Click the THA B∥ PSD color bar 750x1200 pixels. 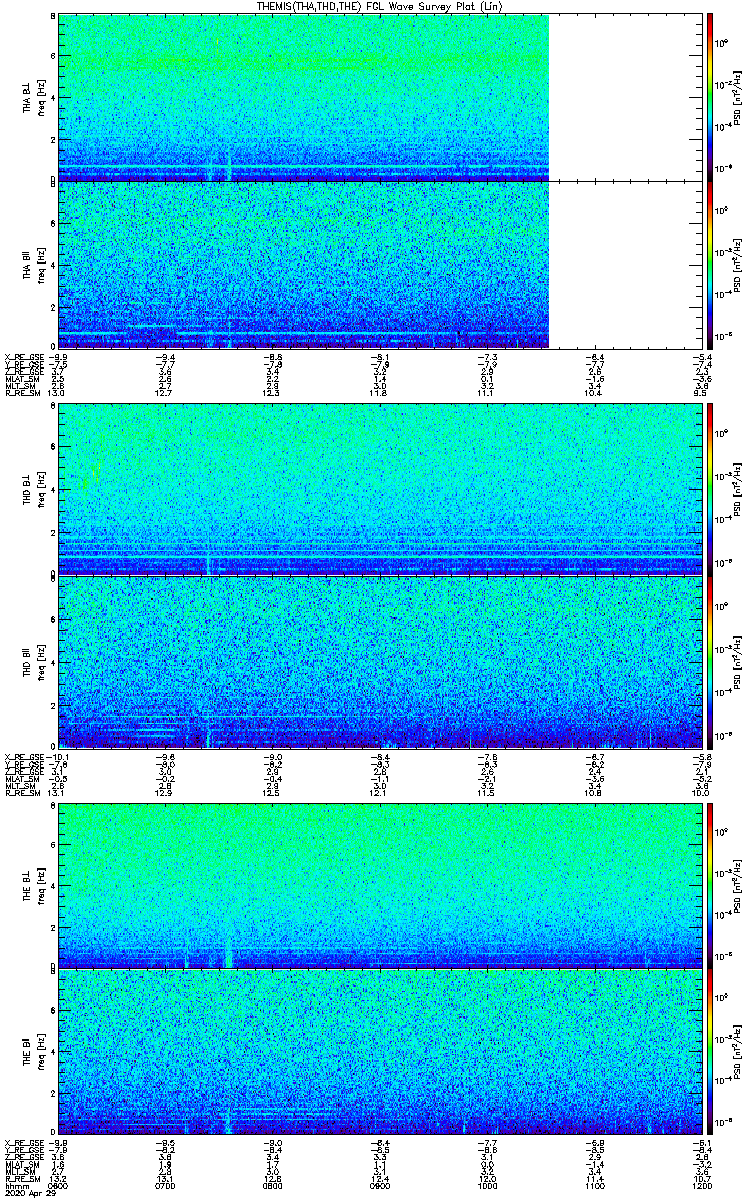coord(710,264)
